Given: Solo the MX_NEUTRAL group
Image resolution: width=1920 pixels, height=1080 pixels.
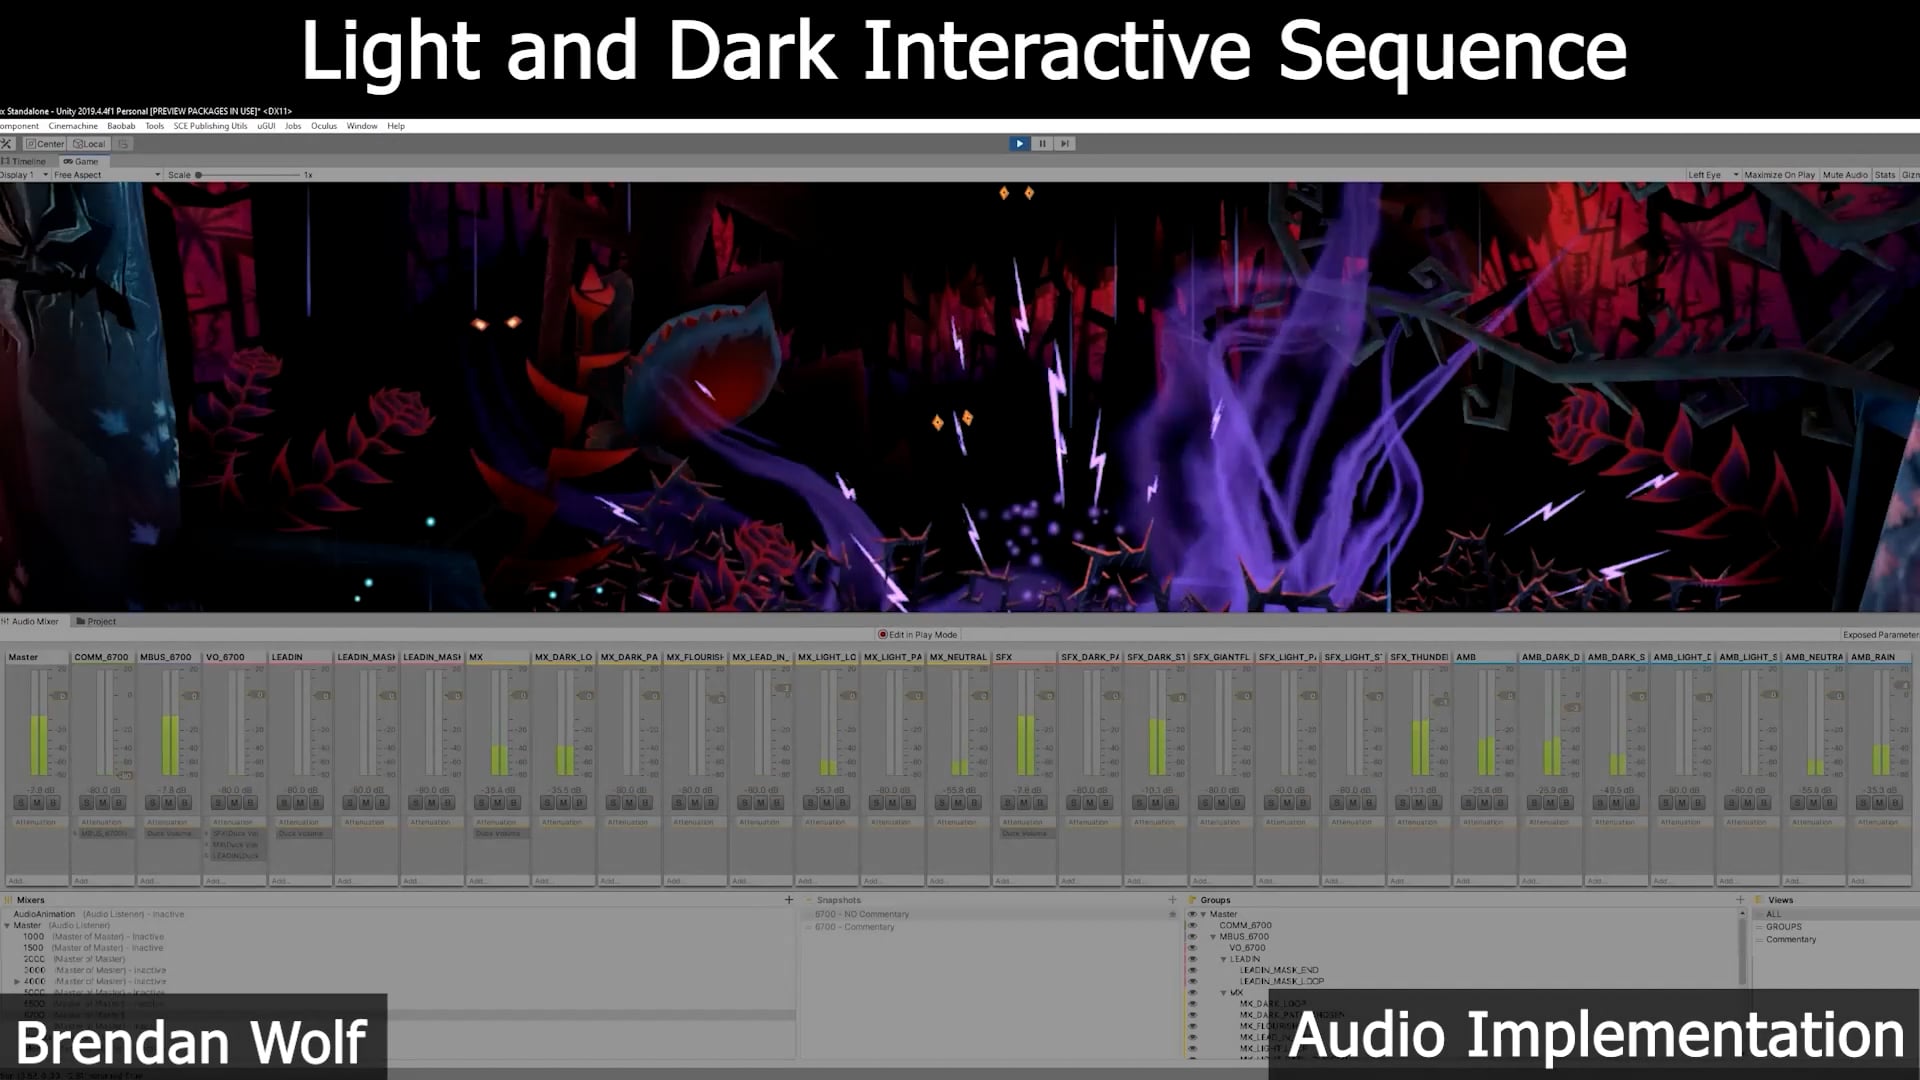Looking at the screenshot, I should pos(942,803).
